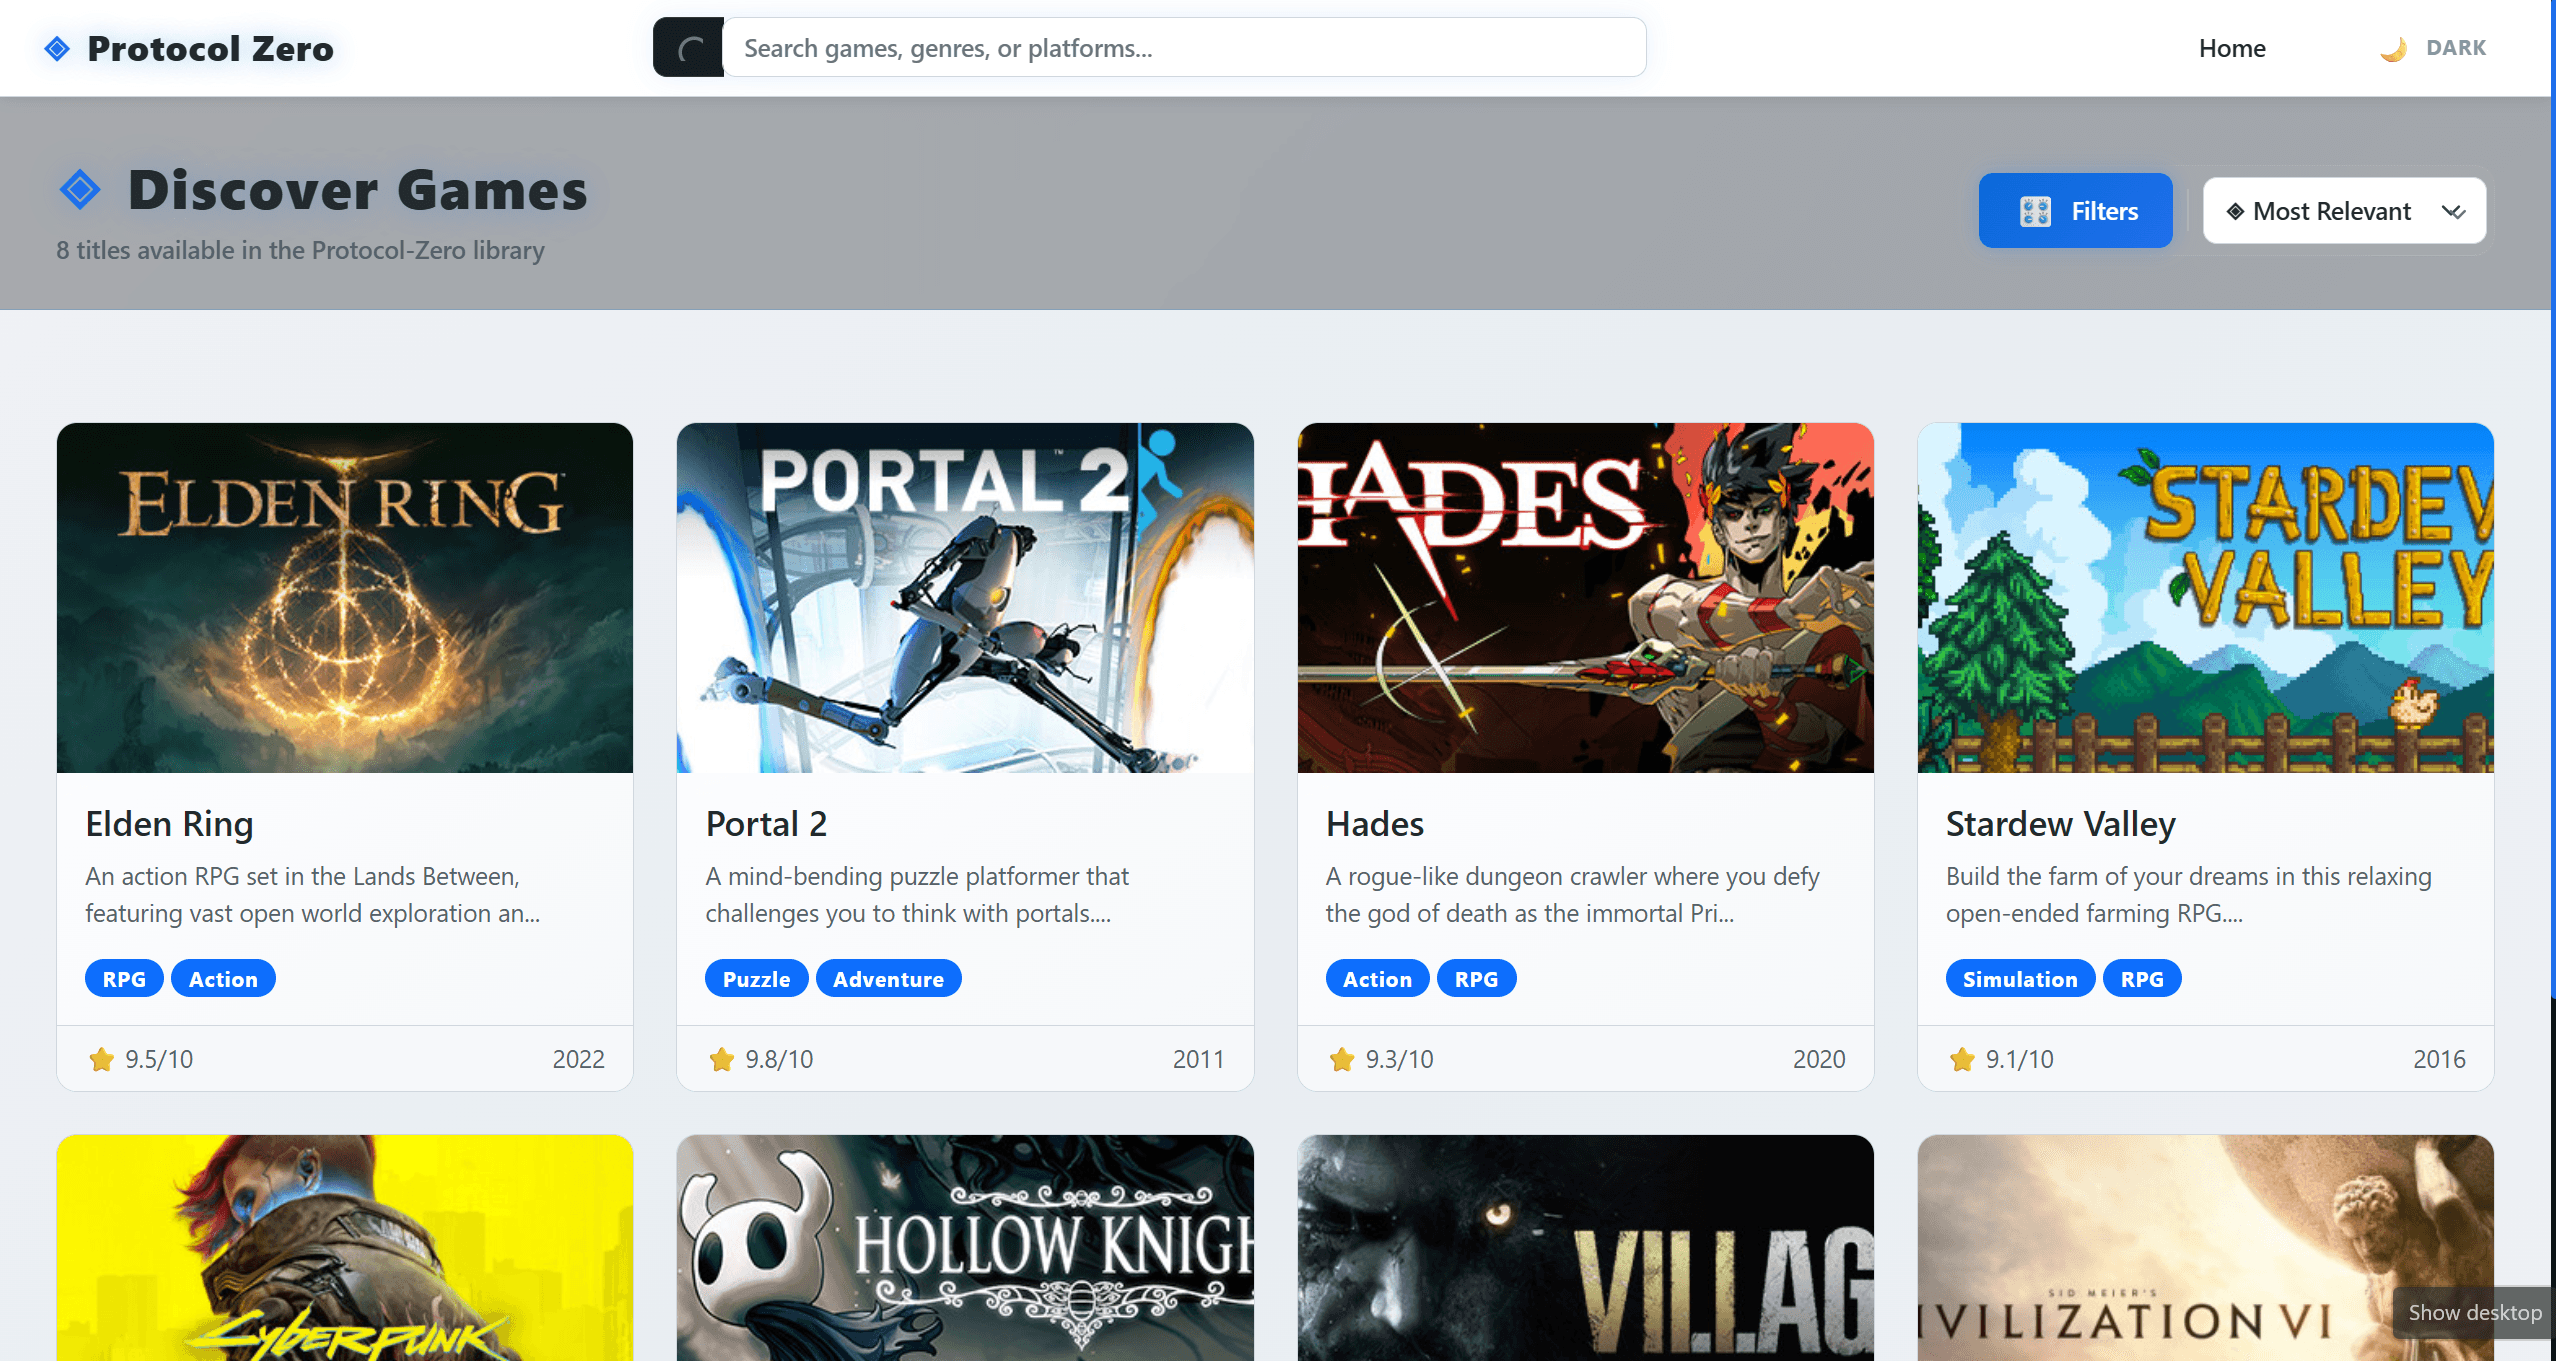Viewport: 2556px width, 1361px height.
Task: Click the diamond icon in Most Relevant
Action: click(2235, 211)
